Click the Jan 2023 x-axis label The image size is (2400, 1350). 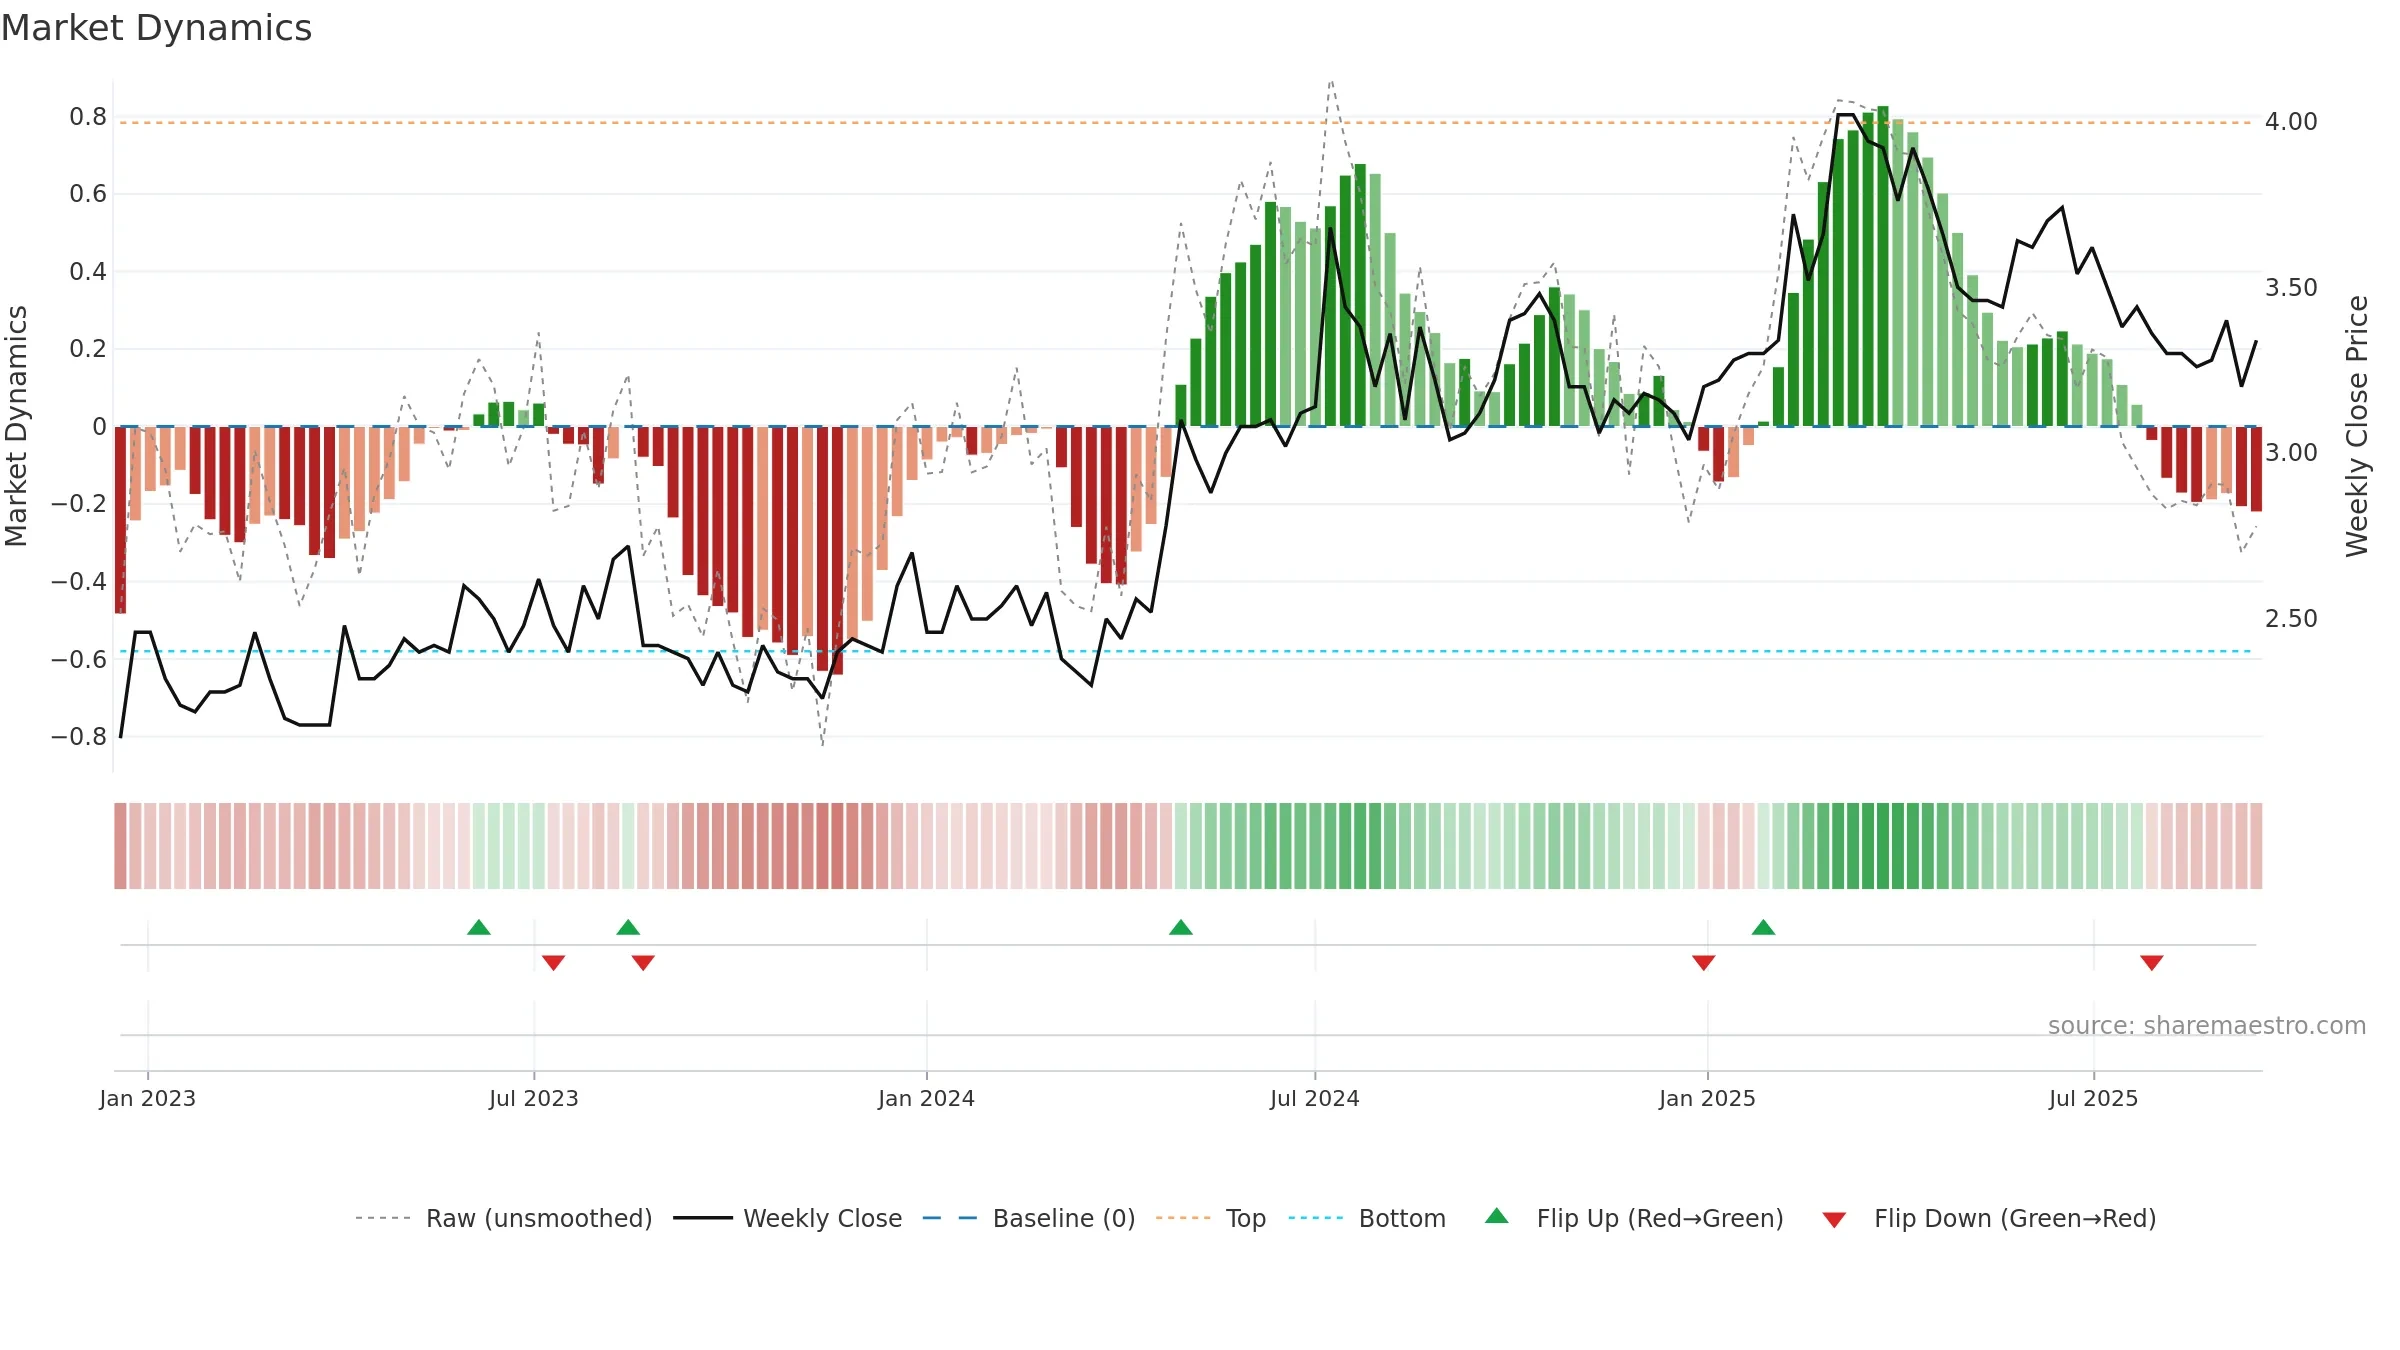pyautogui.click(x=148, y=1098)
